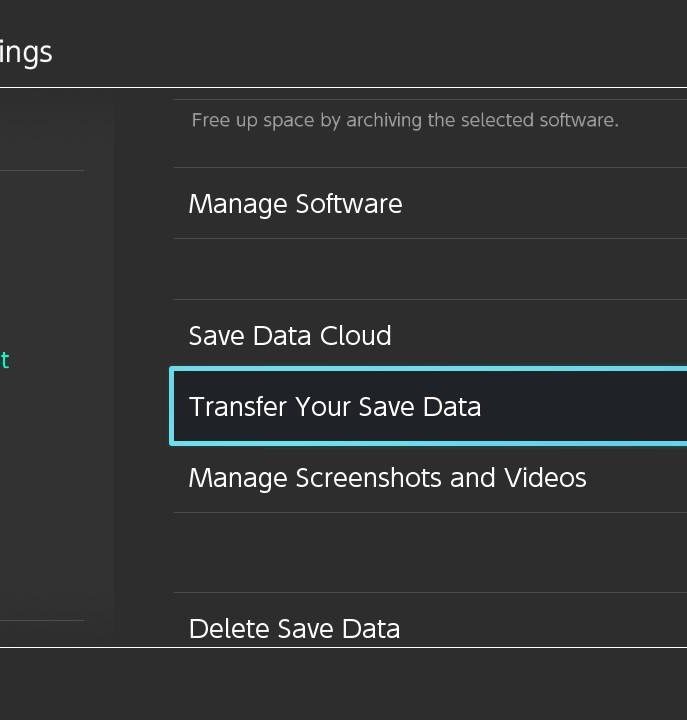Click the teal highlighted sidebar category
This screenshot has width=687, height=720.
[5, 360]
